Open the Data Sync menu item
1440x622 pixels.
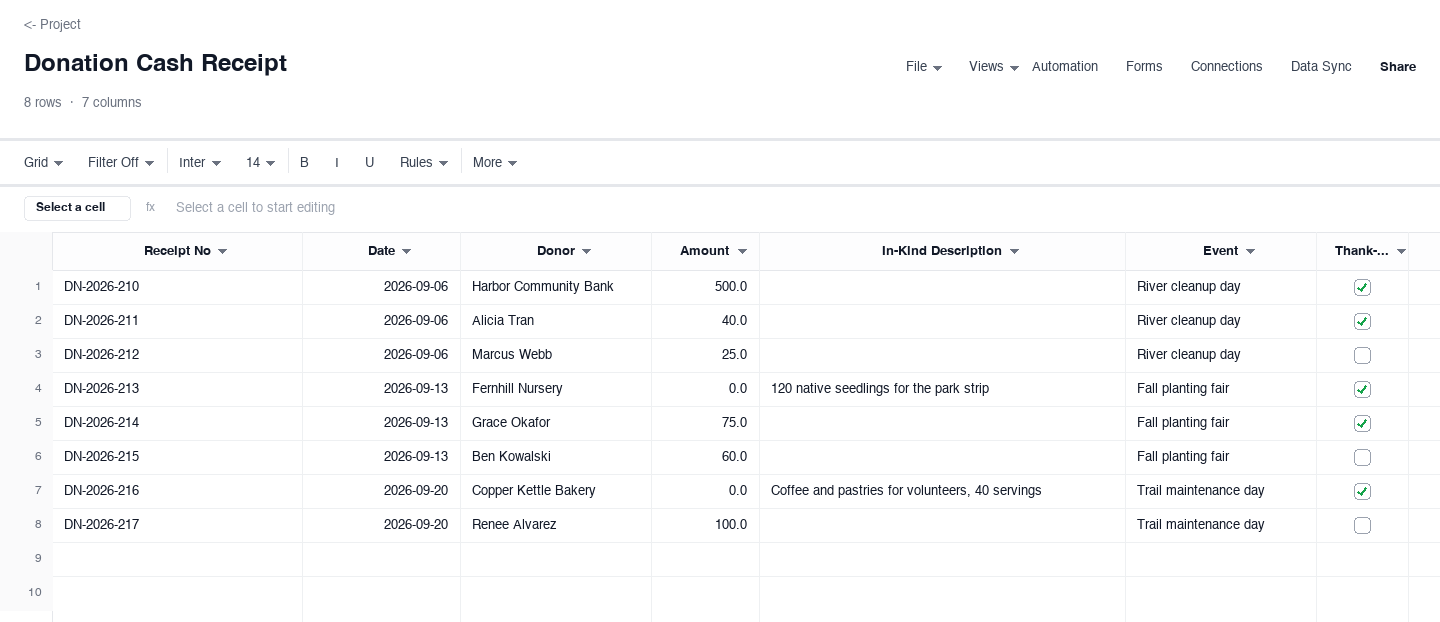1321,67
